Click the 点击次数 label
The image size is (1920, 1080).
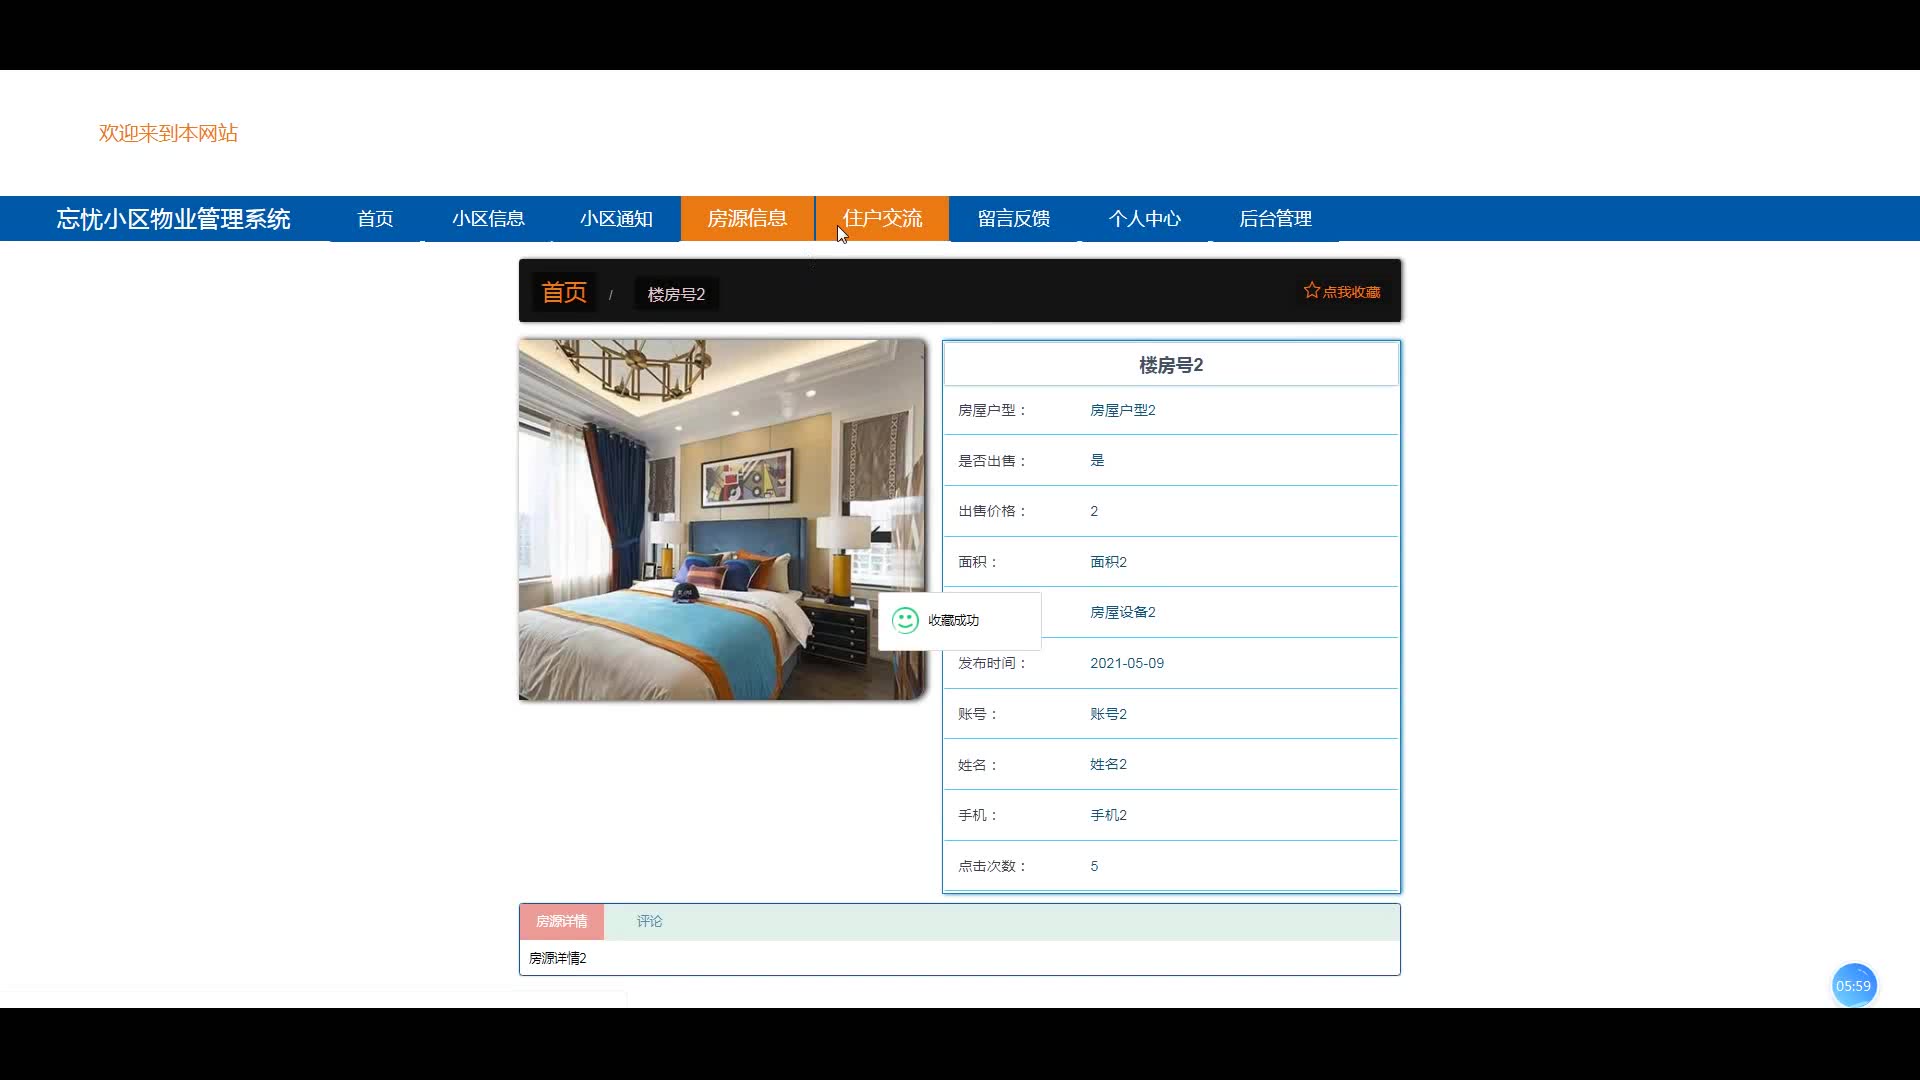tap(992, 866)
